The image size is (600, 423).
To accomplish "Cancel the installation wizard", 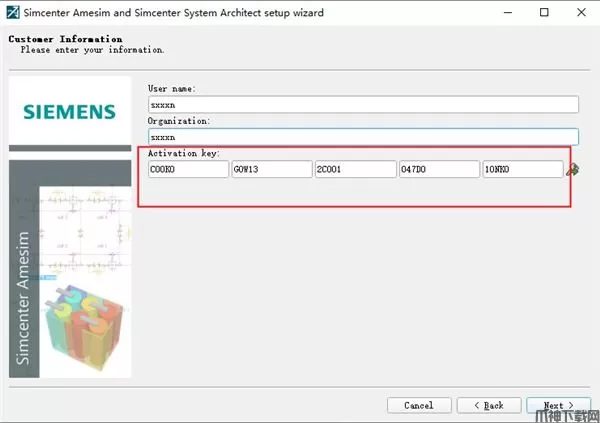I will click(419, 405).
